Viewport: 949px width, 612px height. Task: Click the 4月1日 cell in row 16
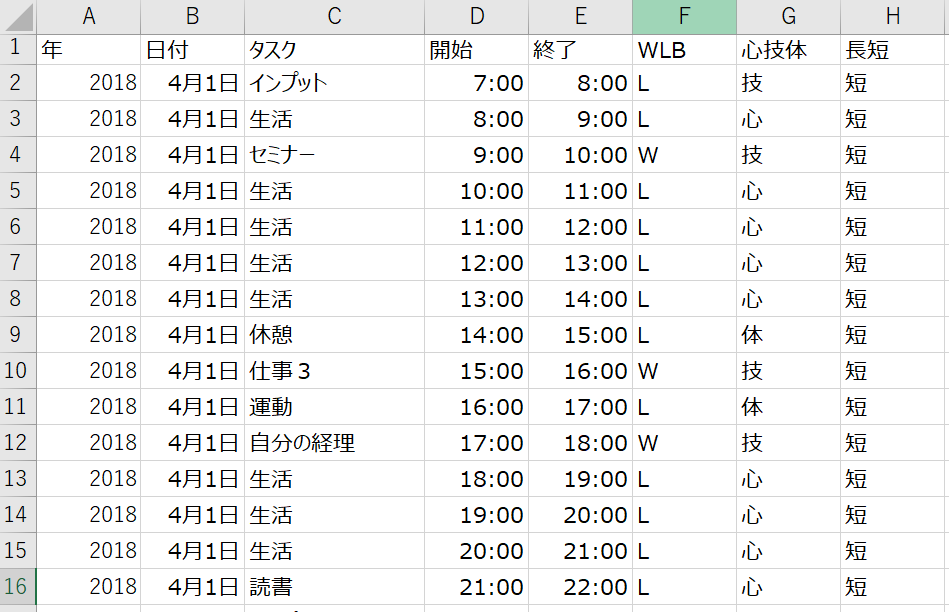[x=192, y=586]
